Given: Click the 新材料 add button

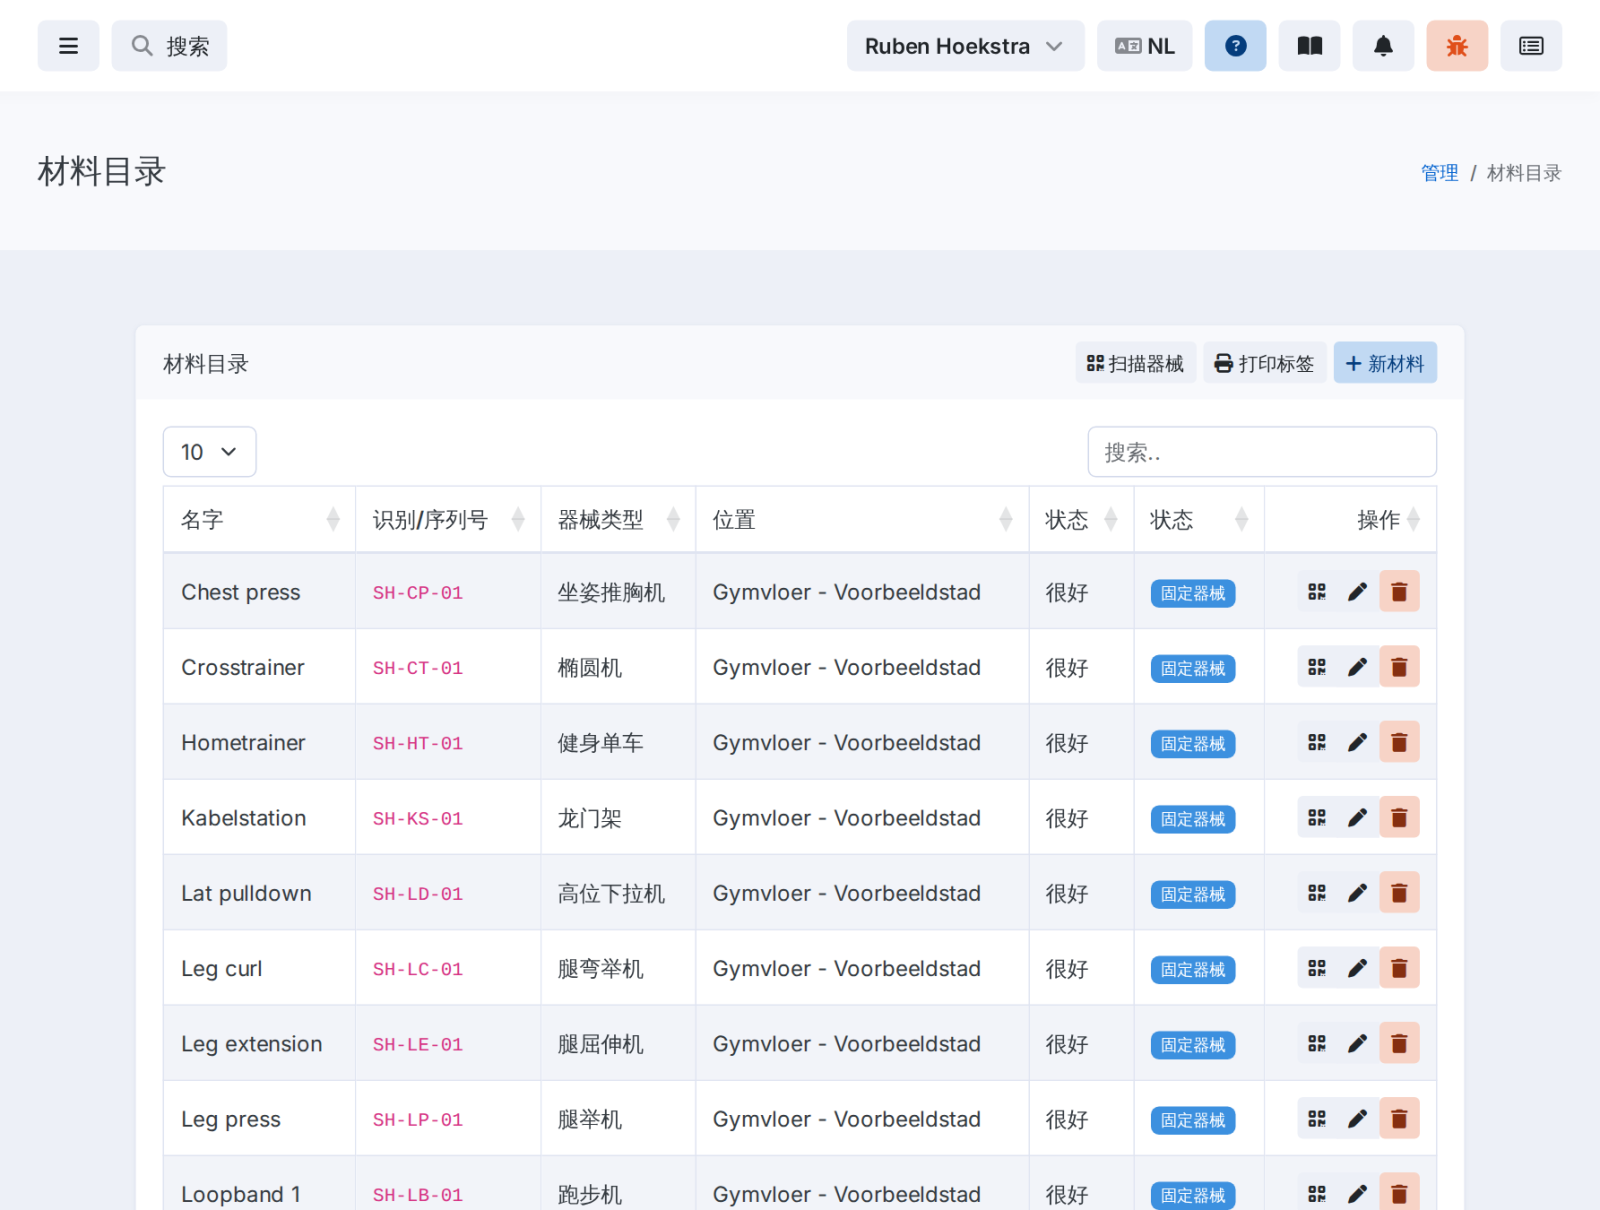Looking at the screenshot, I should (x=1385, y=363).
